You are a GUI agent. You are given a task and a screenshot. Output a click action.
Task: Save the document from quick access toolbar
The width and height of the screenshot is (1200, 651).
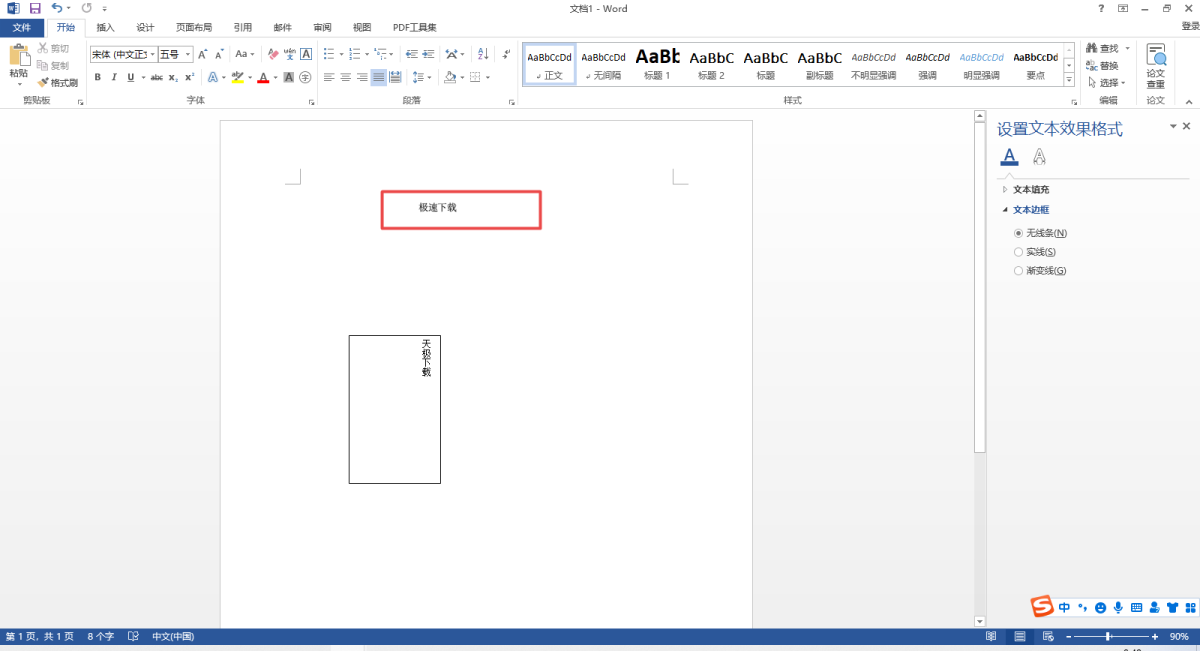[x=35, y=8]
